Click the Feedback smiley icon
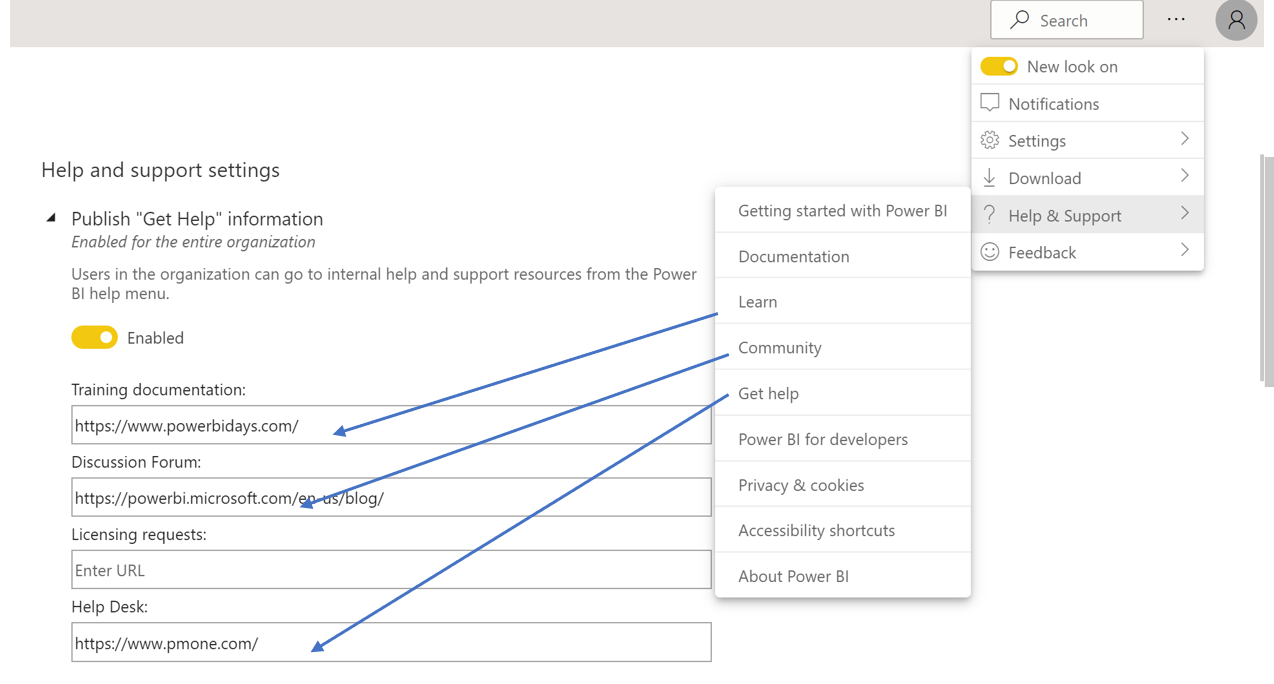This screenshot has width=1274, height=684. [990, 252]
